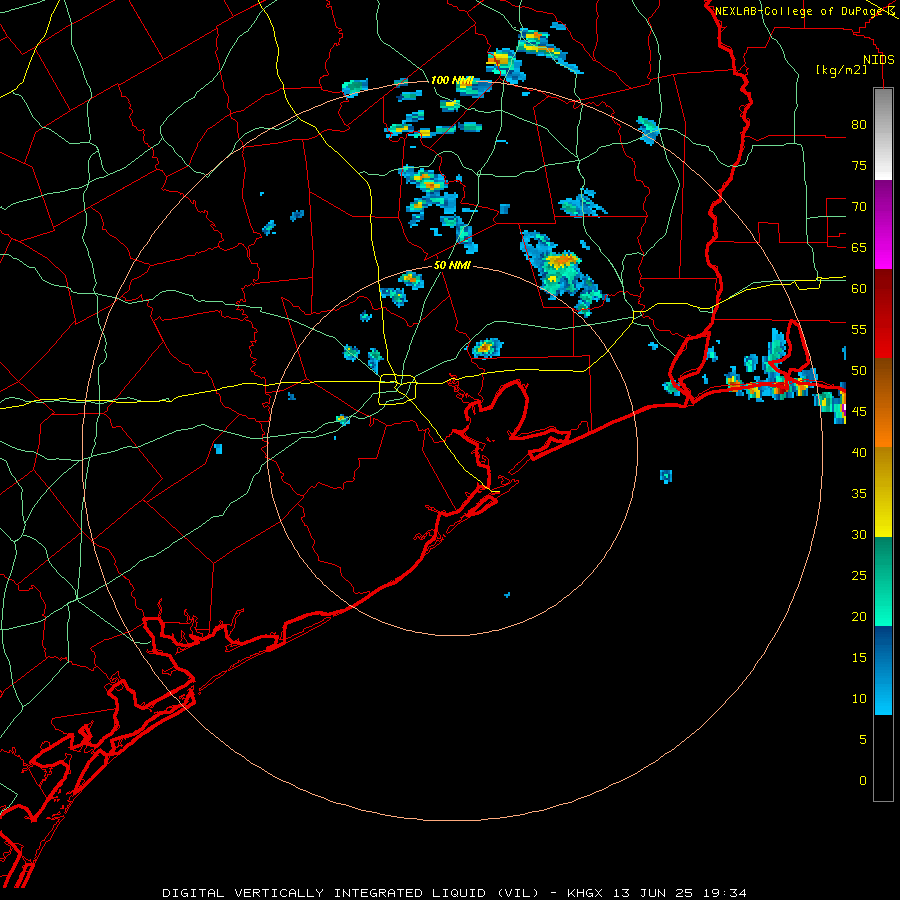The width and height of the screenshot is (900, 900).
Task: Click the blue segment of the color bar
Action: click(x=883, y=670)
